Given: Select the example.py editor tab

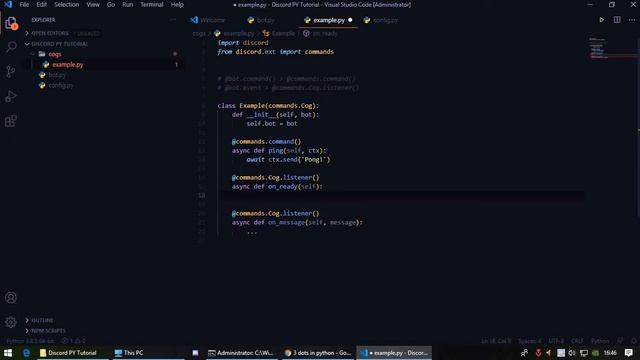Looking at the screenshot, I should pos(329,20).
